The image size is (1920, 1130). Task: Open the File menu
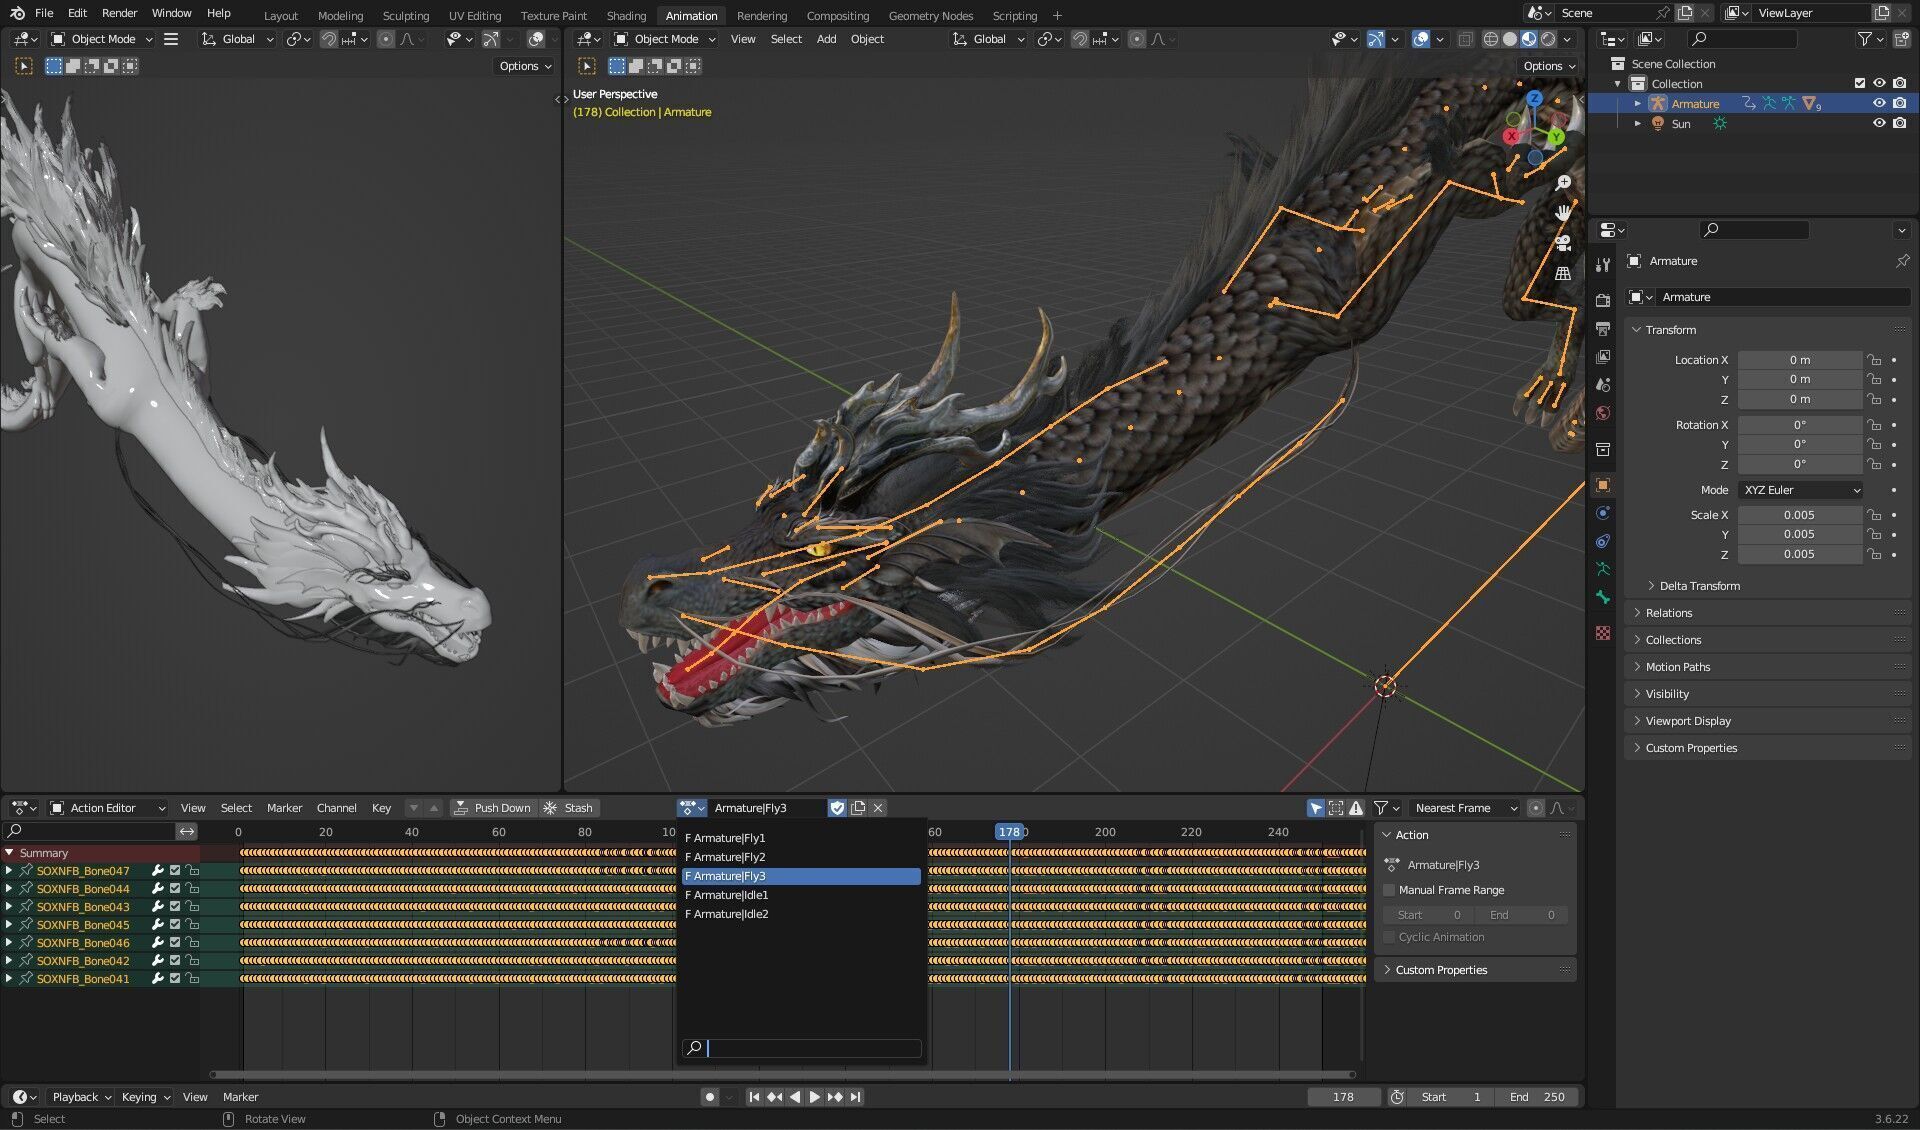[x=44, y=13]
